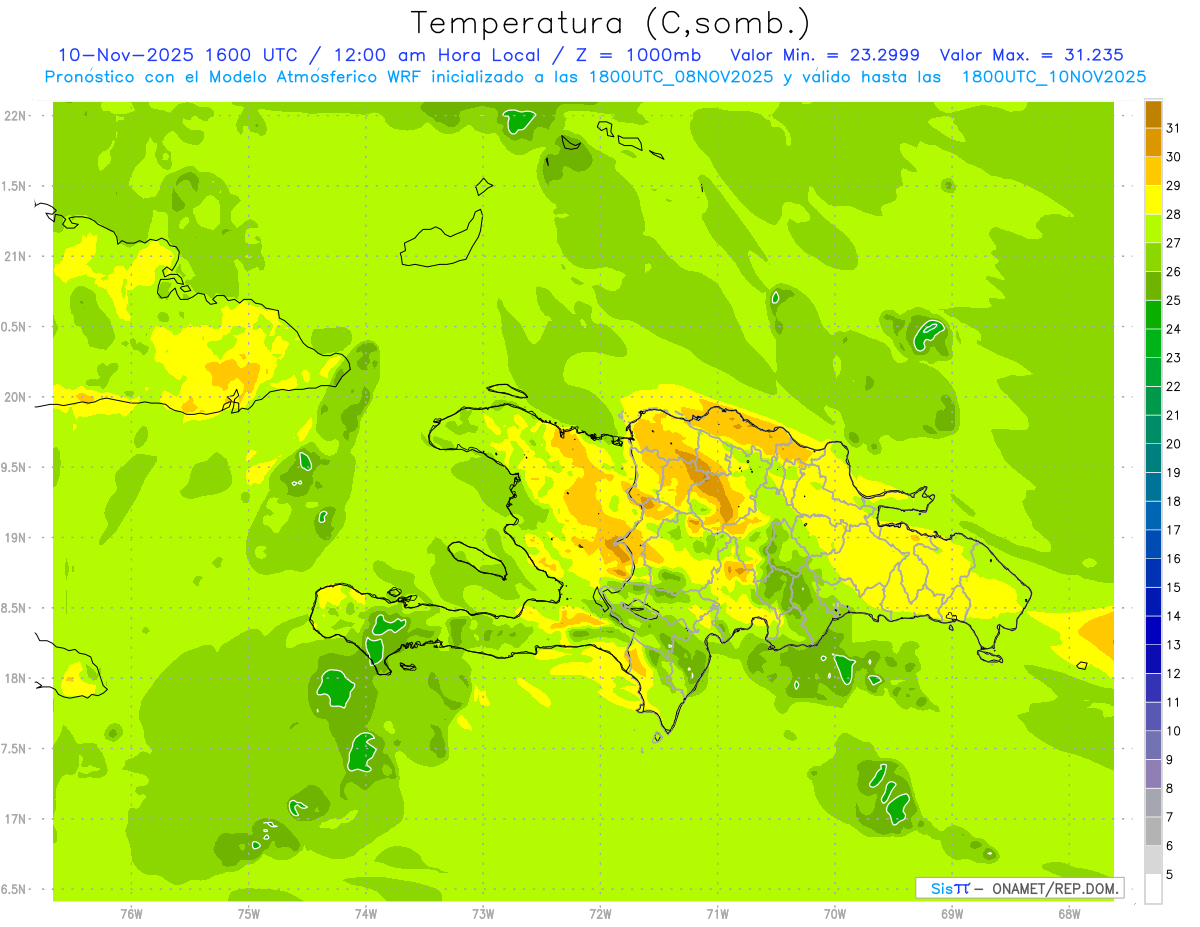The height and width of the screenshot is (927, 1200).
Task: Click the '18N' latitude axis label
Action: click(x=16, y=678)
